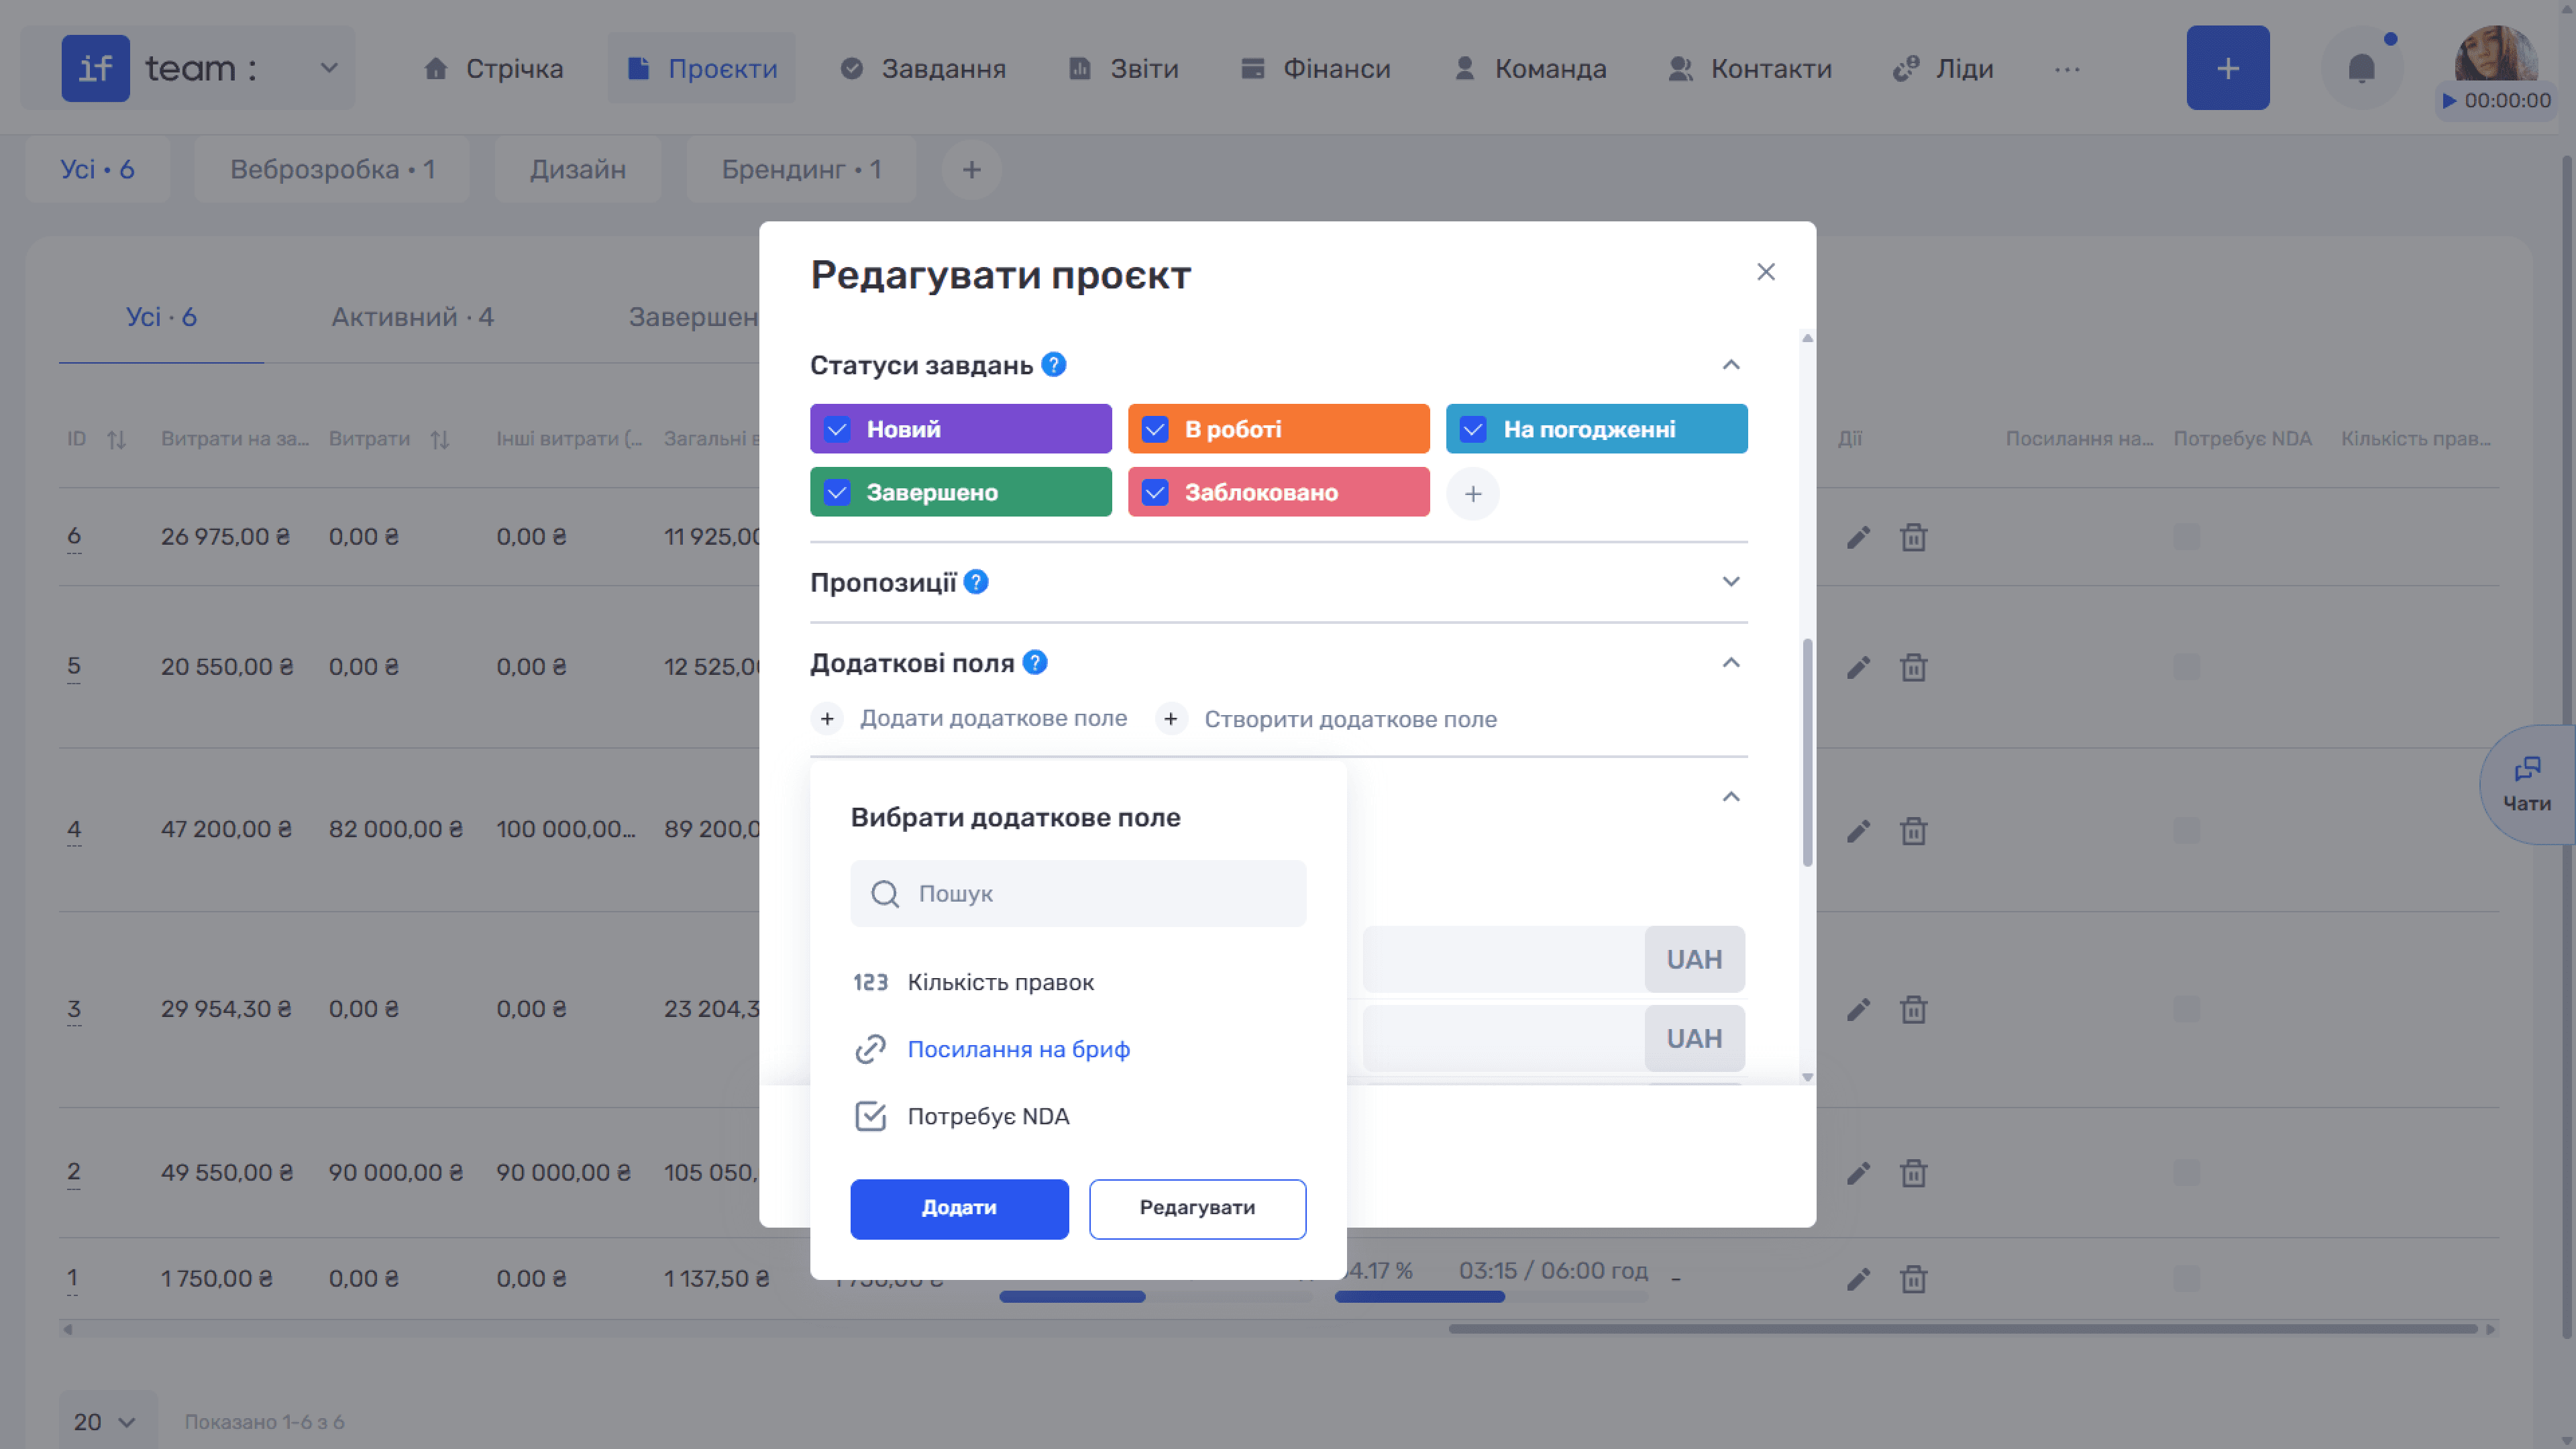Uncheck the Новий status checkbox

coord(837,429)
